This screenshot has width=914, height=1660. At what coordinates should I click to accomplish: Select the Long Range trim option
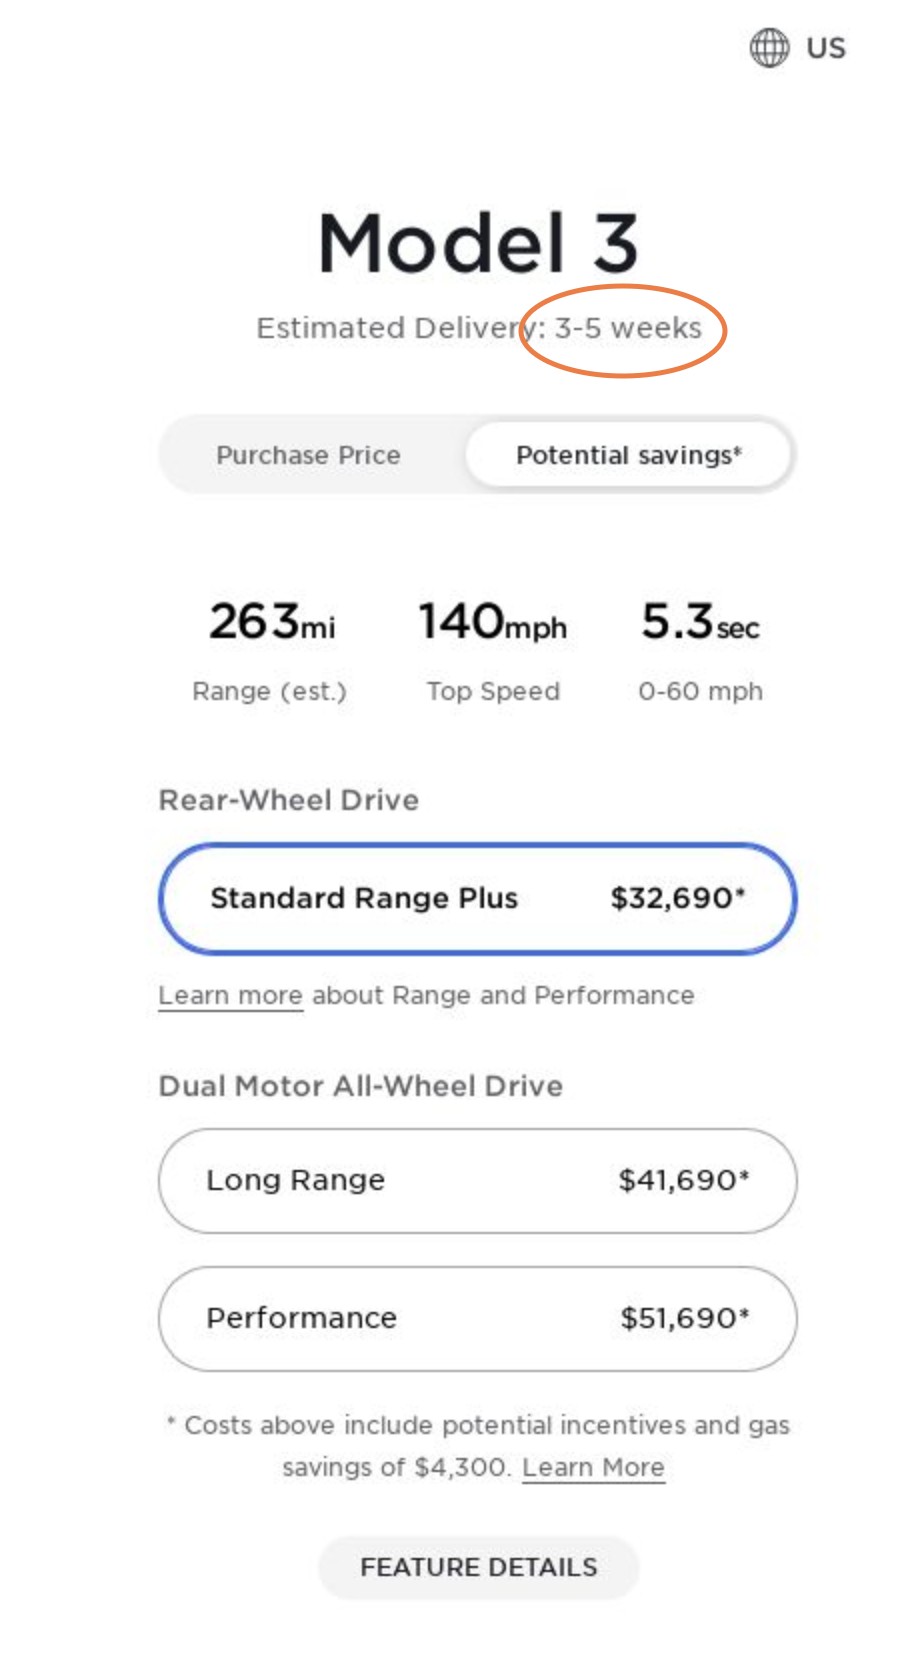tap(477, 1180)
